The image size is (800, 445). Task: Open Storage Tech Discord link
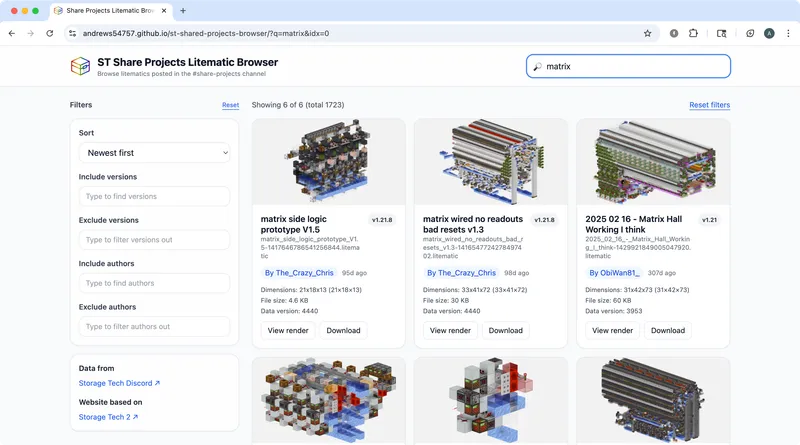pos(119,383)
